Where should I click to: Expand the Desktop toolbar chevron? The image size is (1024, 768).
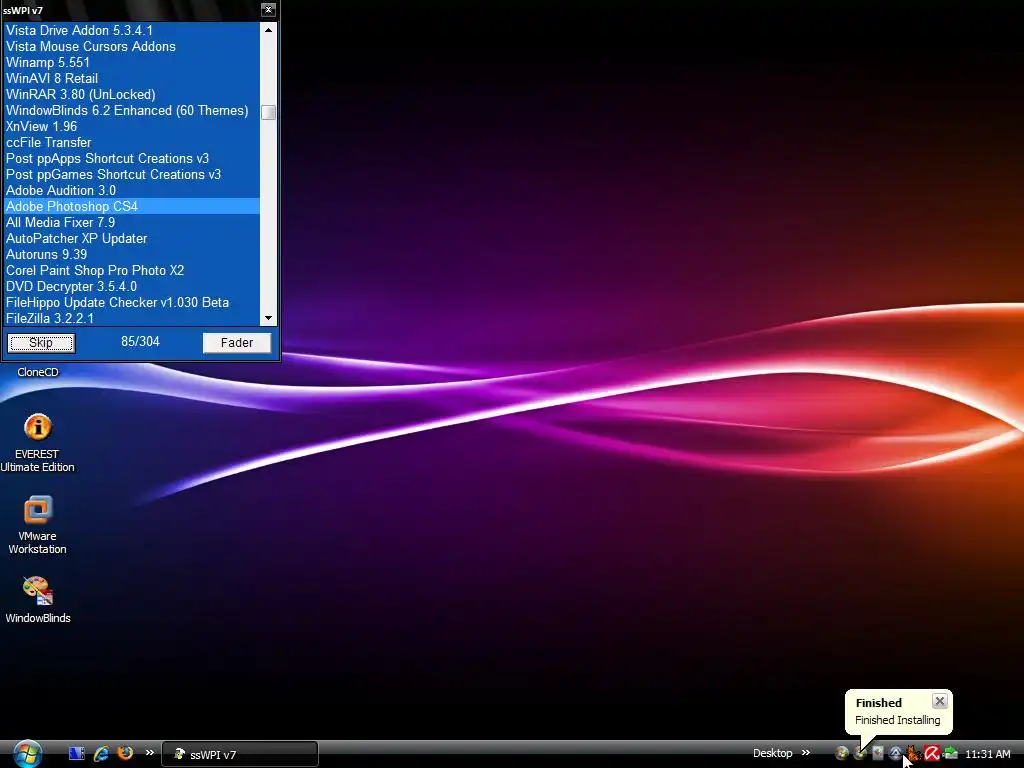pyautogui.click(x=806, y=752)
